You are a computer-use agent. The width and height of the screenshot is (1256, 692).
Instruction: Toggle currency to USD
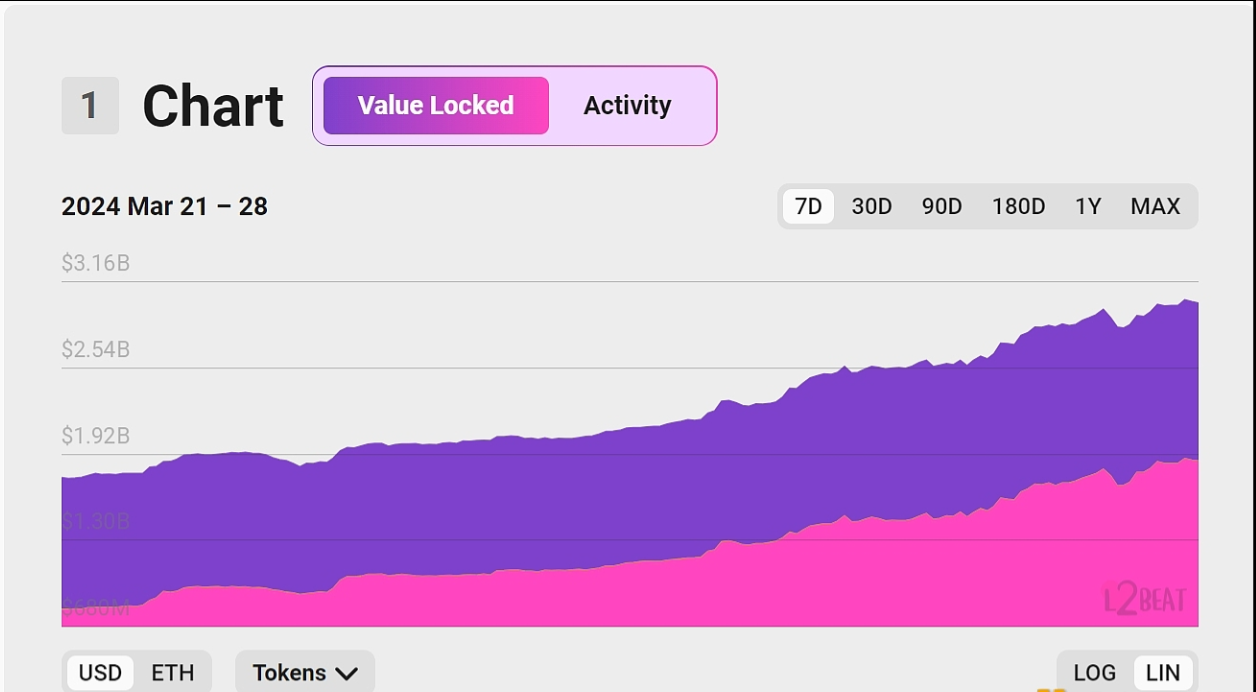click(x=100, y=673)
